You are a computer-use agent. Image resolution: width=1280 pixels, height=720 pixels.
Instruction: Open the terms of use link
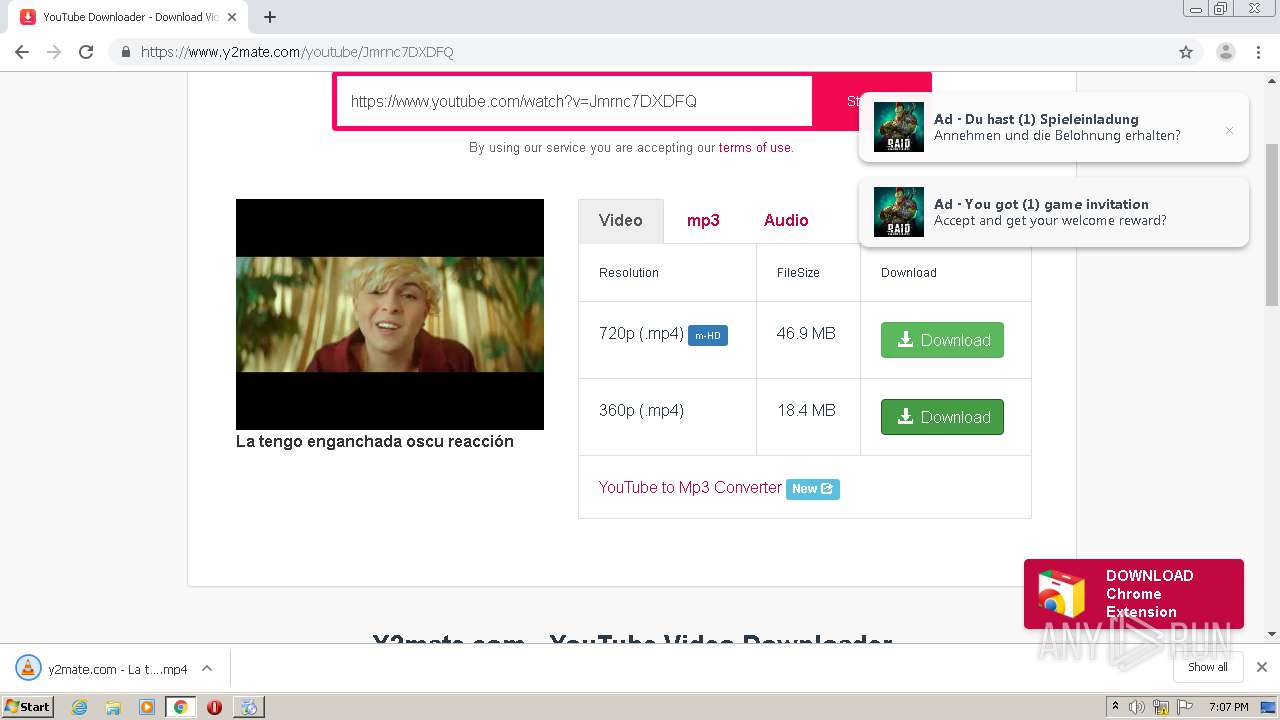755,148
